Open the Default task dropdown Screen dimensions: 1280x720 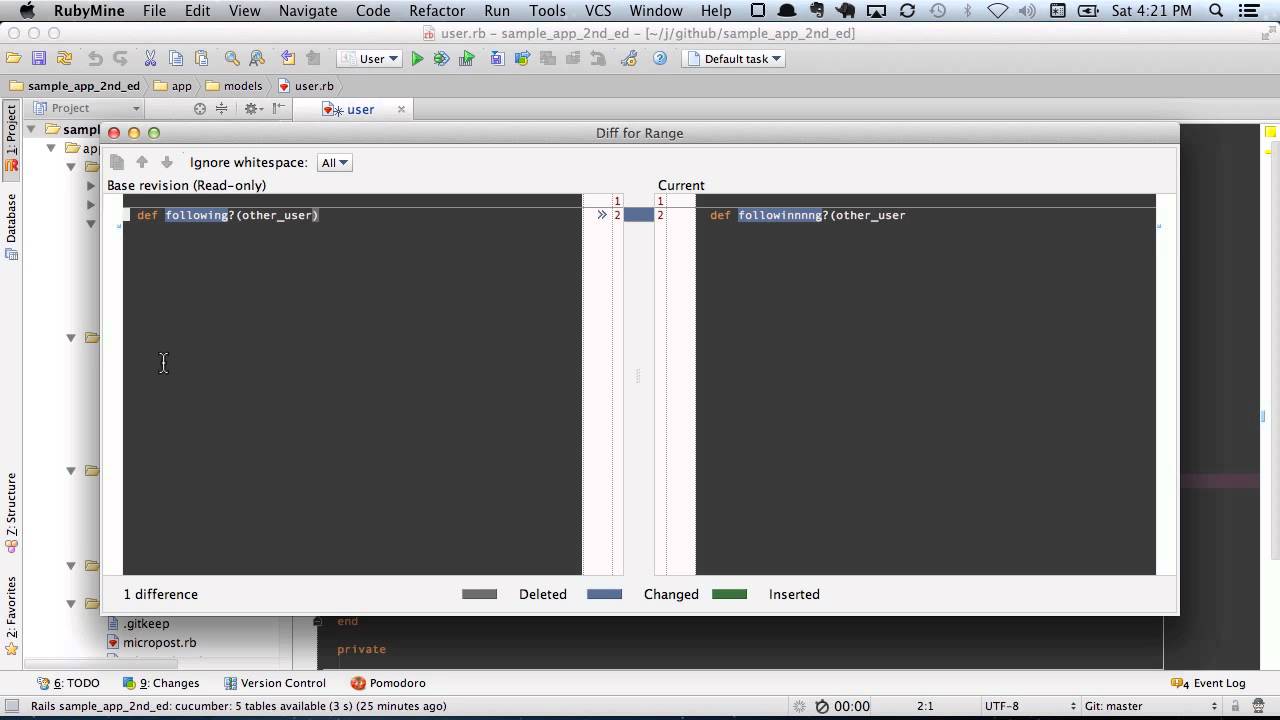coord(735,59)
